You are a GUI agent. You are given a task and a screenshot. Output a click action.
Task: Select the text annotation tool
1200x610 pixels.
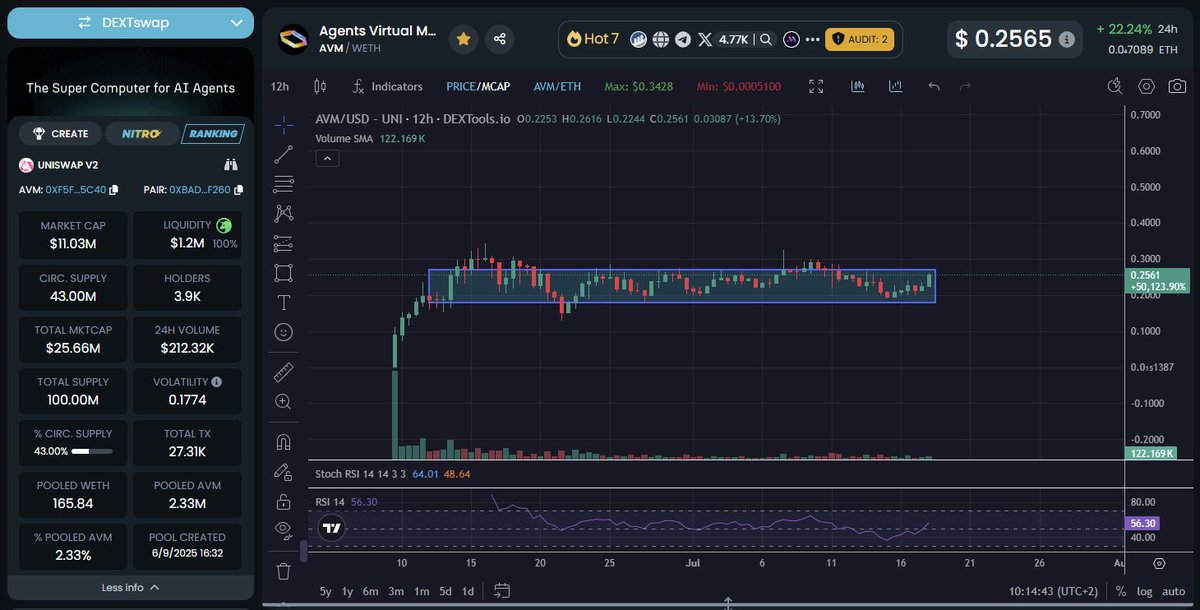point(283,302)
